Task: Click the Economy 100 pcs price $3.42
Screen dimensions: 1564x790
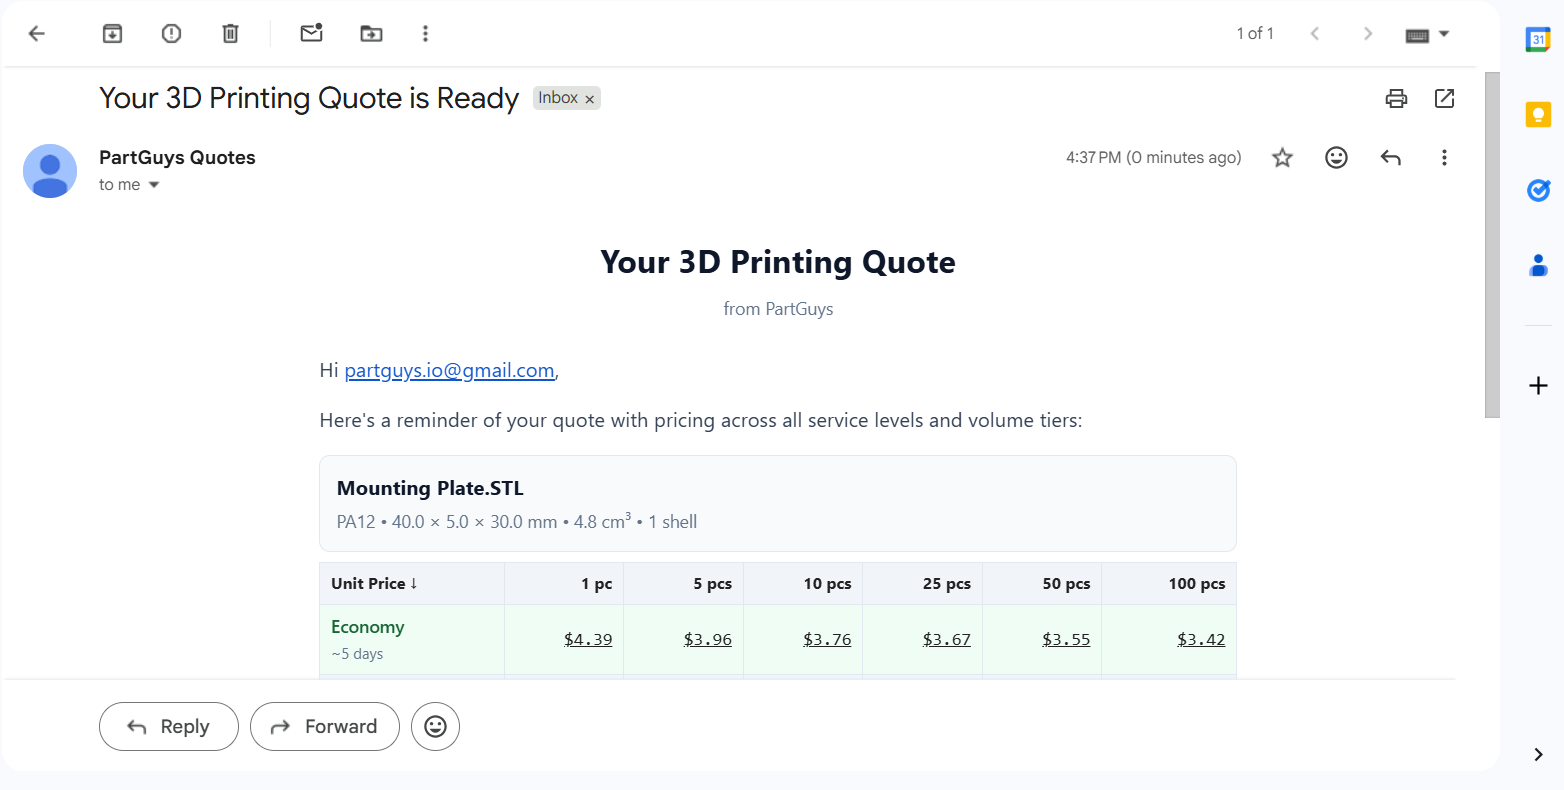Action: click(x=1201, y=640)
